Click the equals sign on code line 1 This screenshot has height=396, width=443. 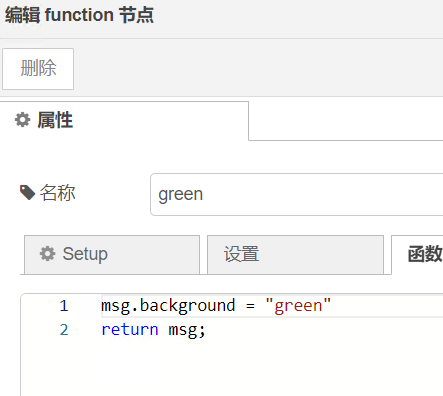coord(250,306)
